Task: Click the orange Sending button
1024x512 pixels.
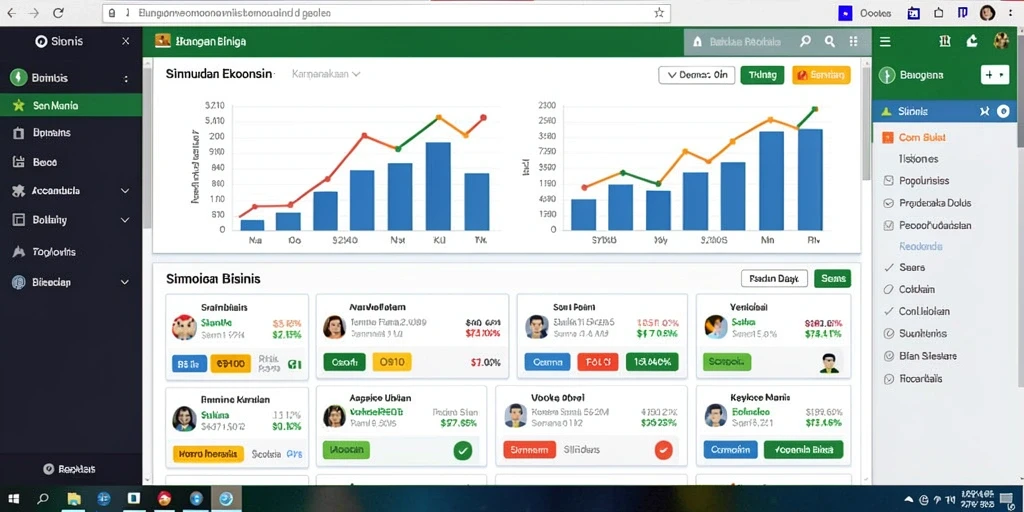Action: (x=822, y=75)
